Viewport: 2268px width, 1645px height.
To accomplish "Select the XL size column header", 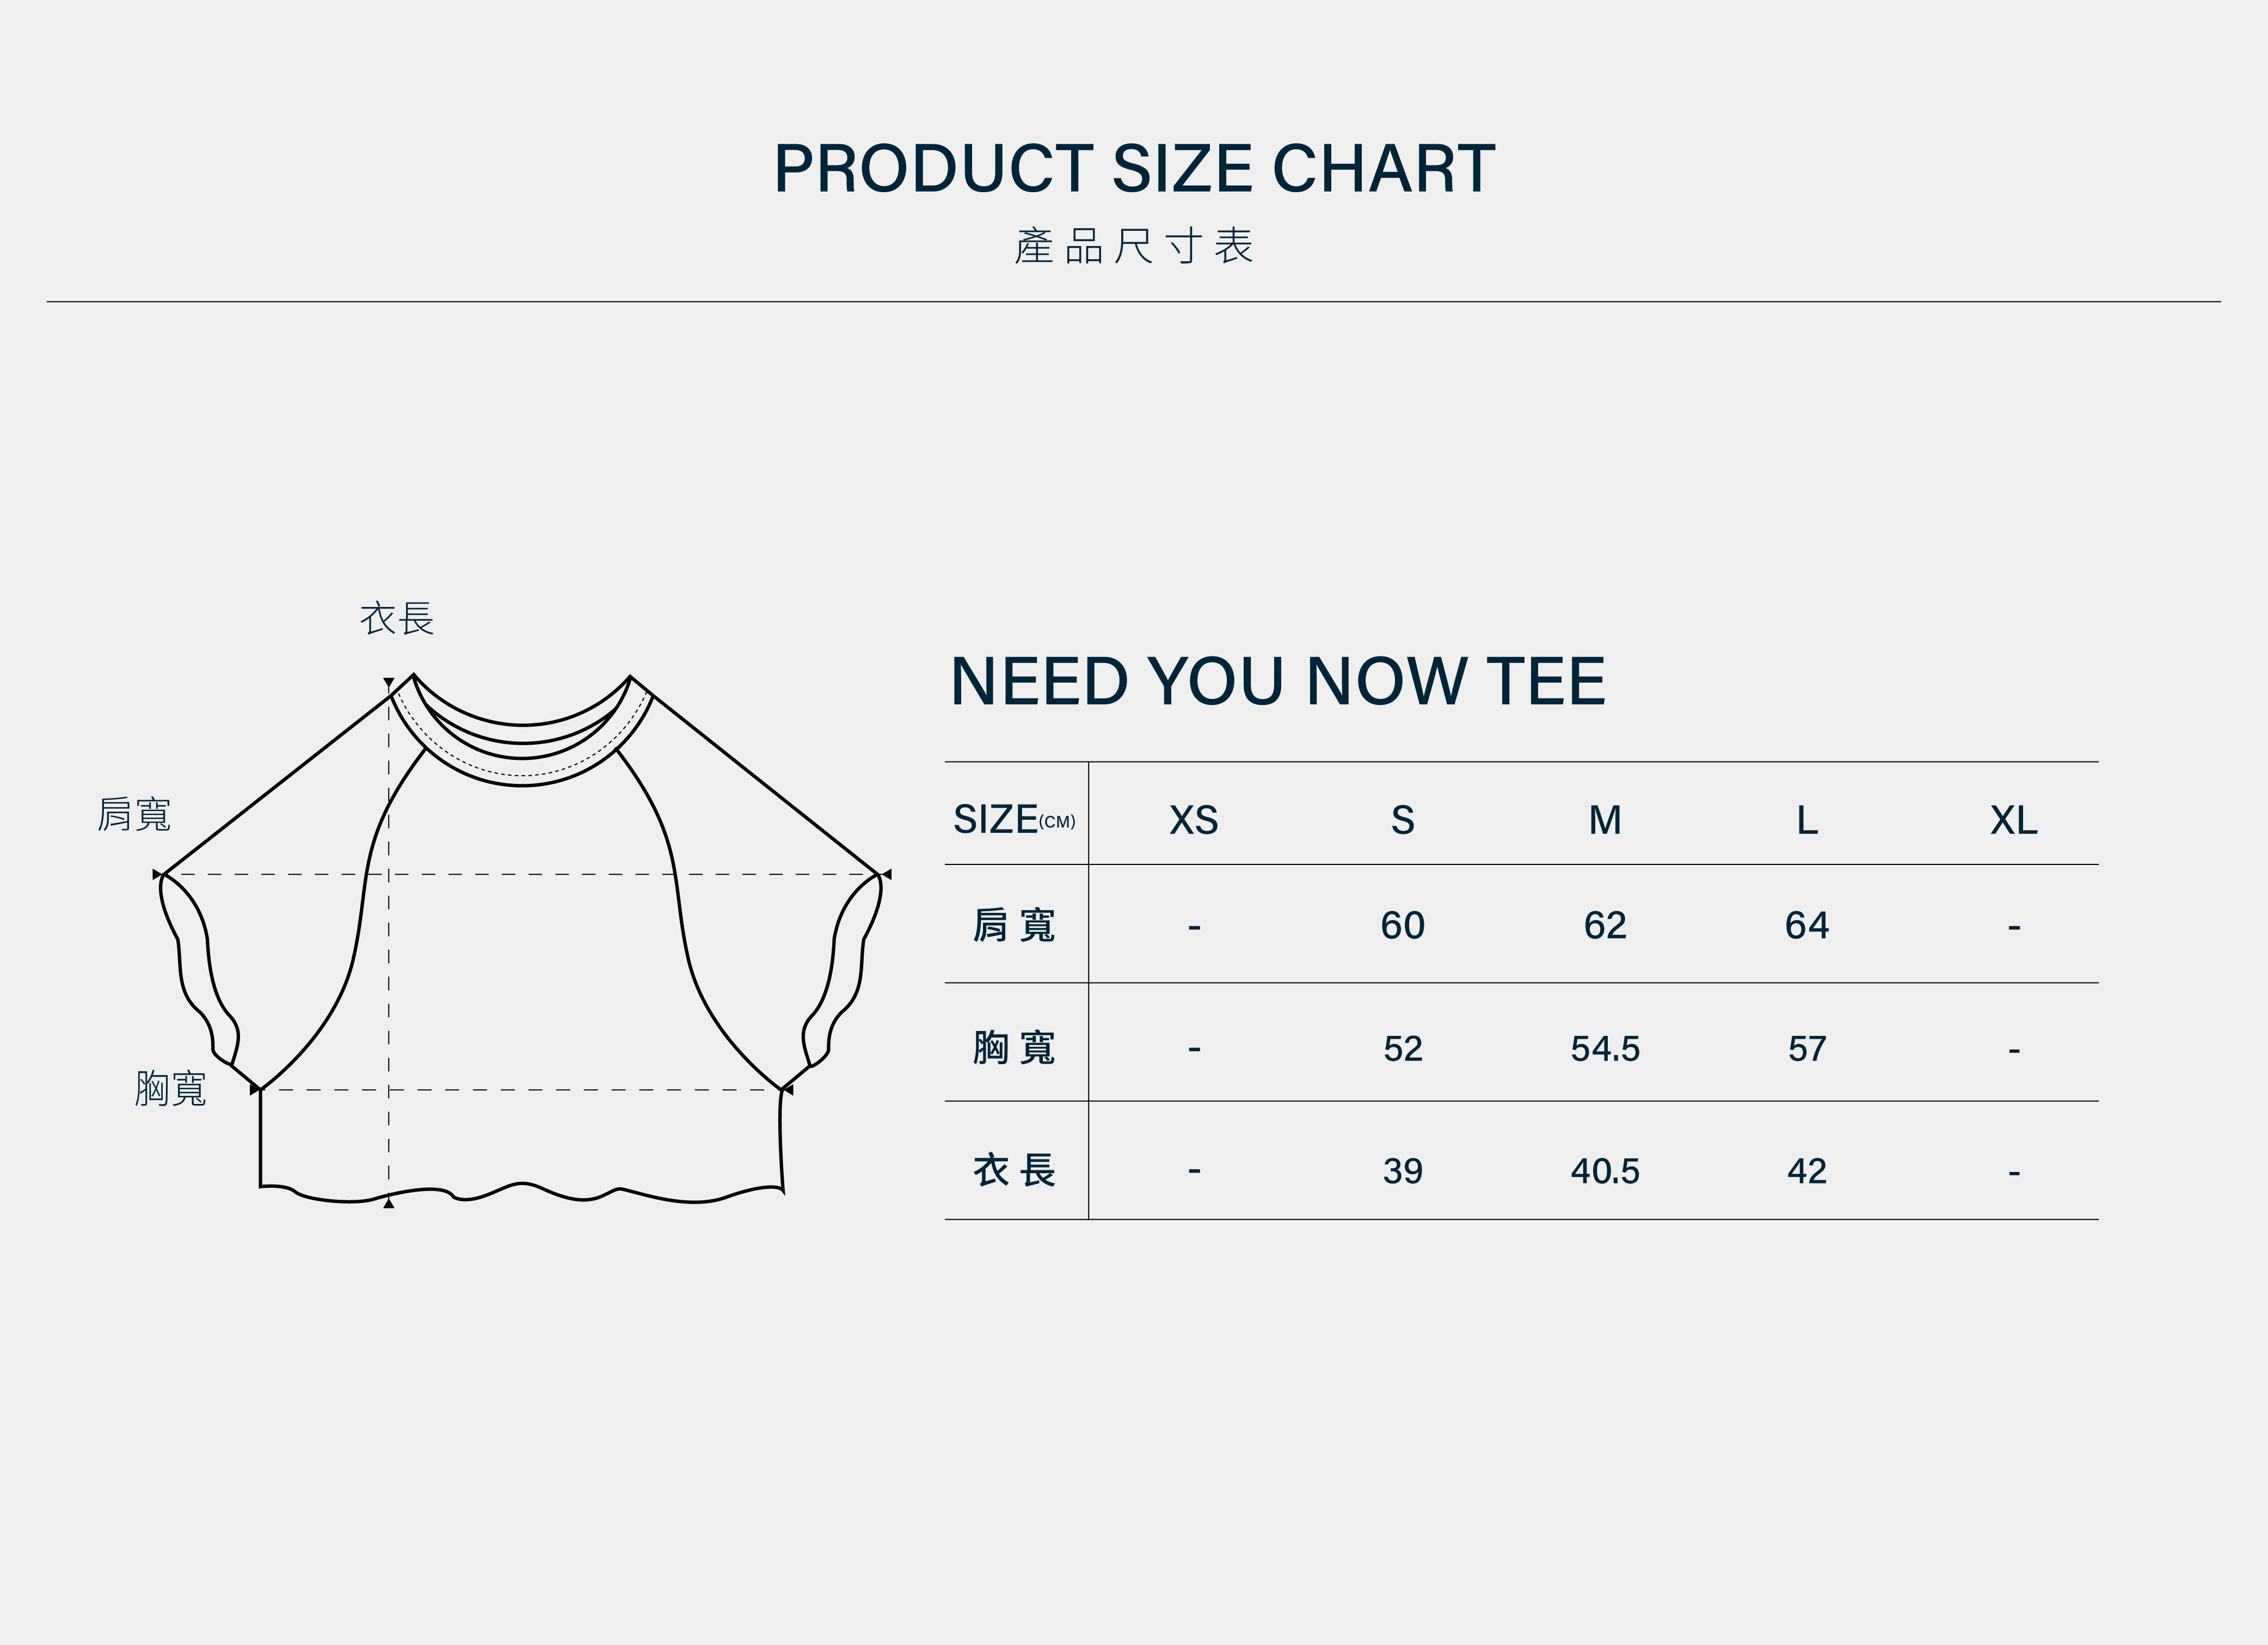I will (x=2014, y=821).
